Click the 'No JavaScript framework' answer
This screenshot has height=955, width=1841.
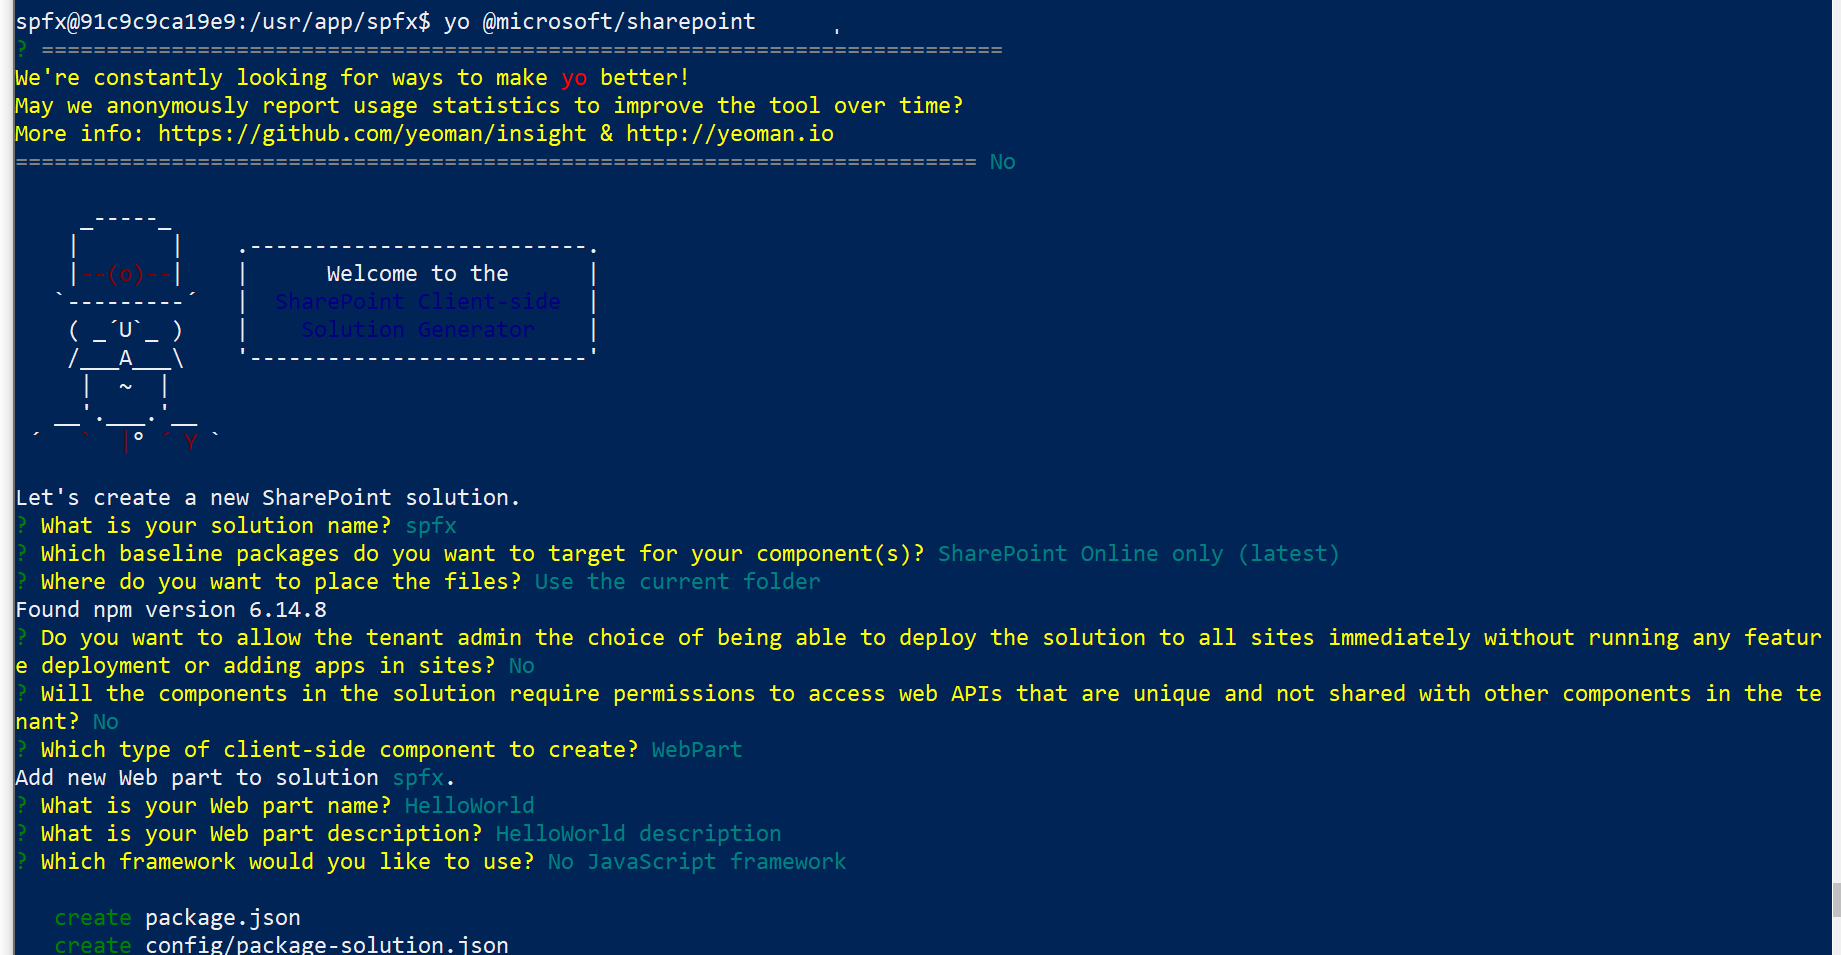click(x=696, y=862)
